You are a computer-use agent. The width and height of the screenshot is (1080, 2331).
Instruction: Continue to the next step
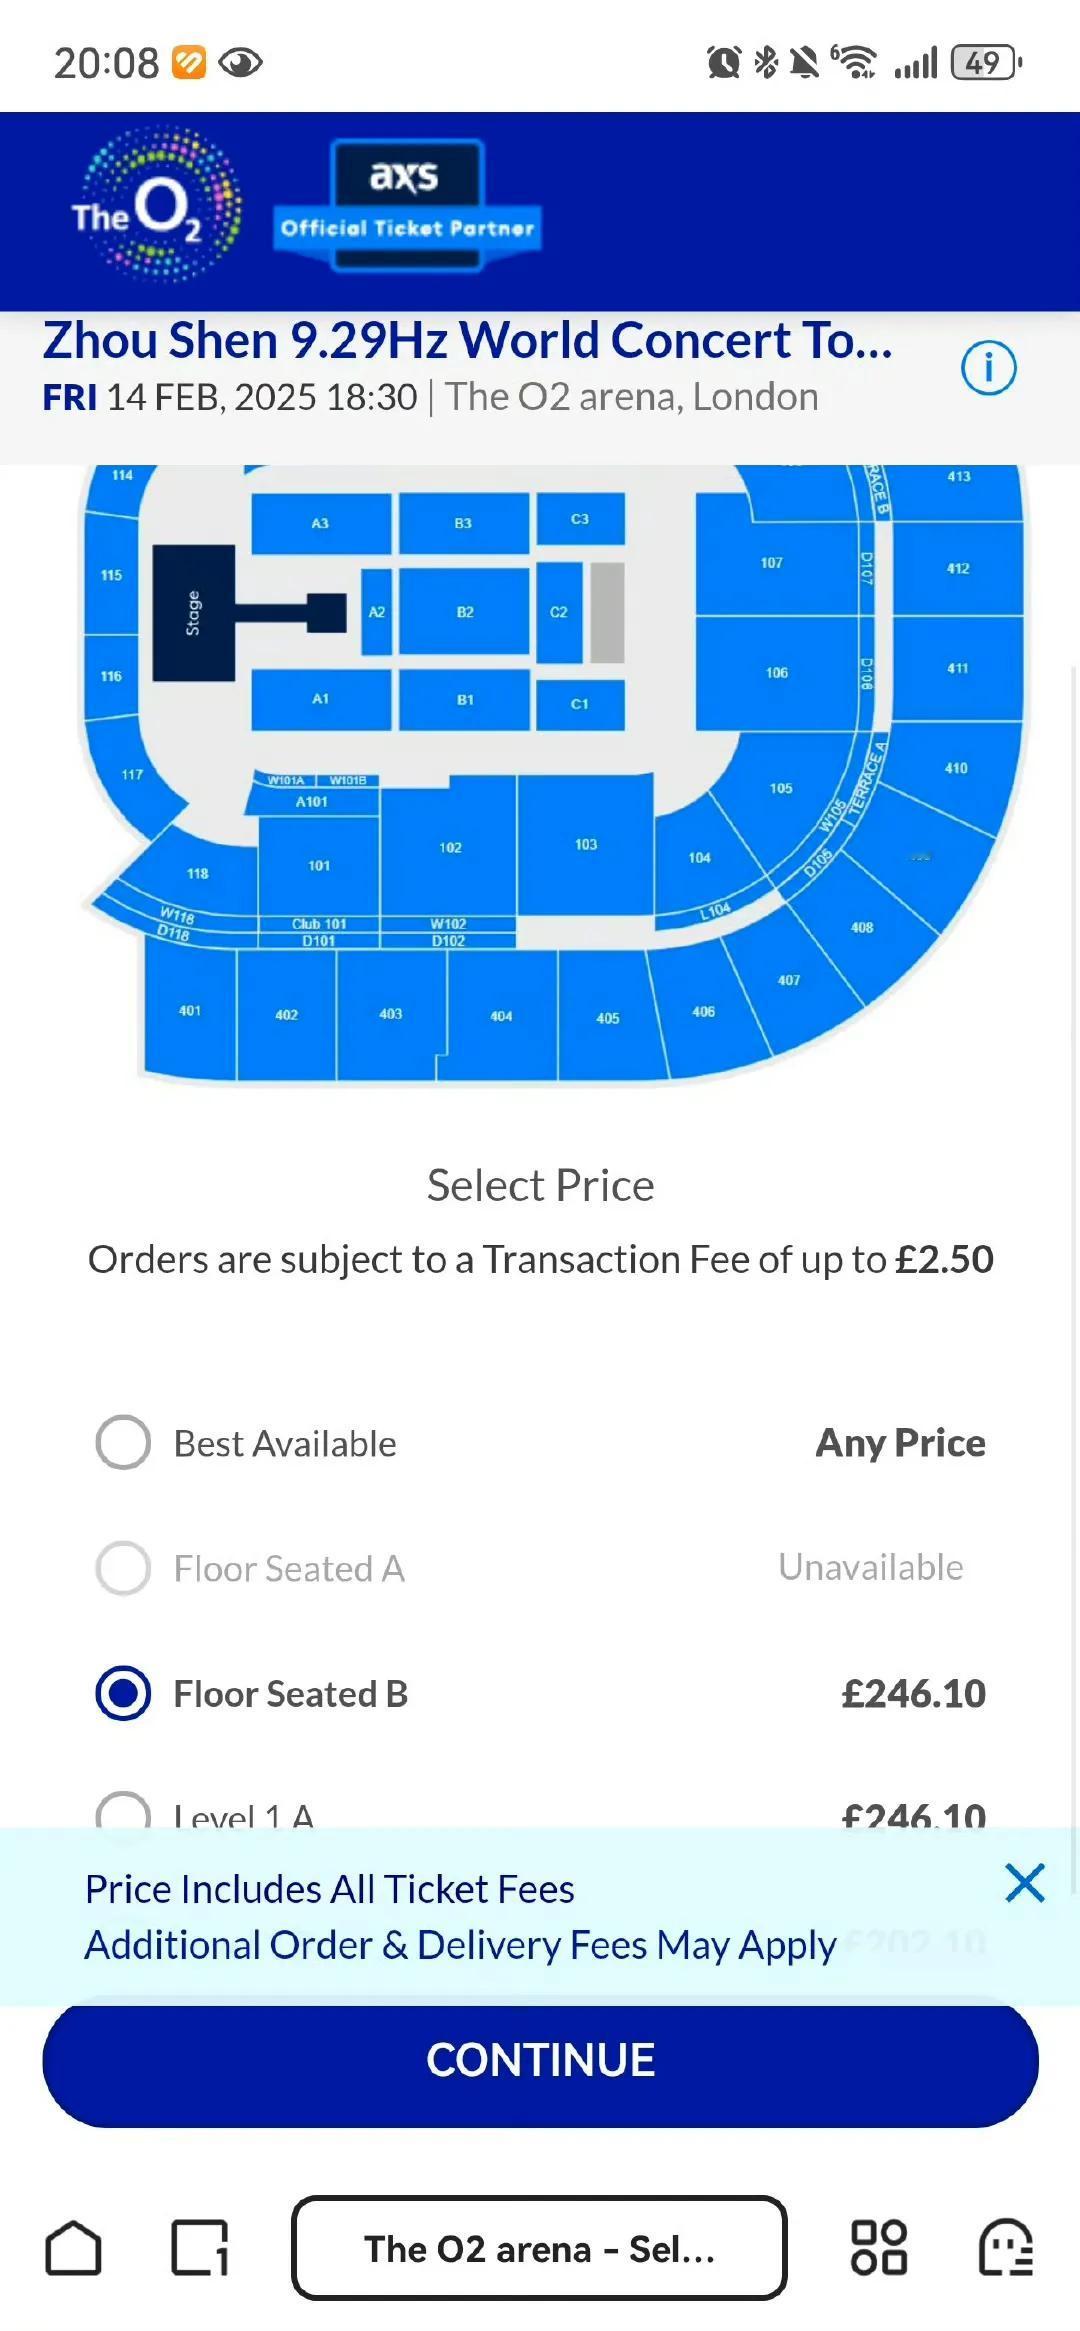pyautogui.click(x=540, y=2060)
